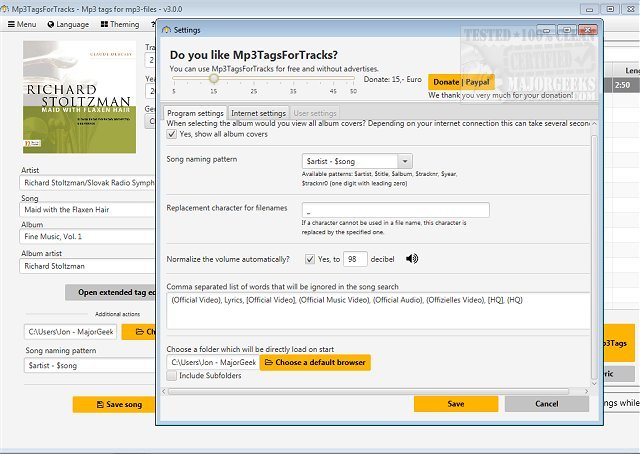
Task: Click the settings vertical scrollbar
Action: tap(594, 257)
